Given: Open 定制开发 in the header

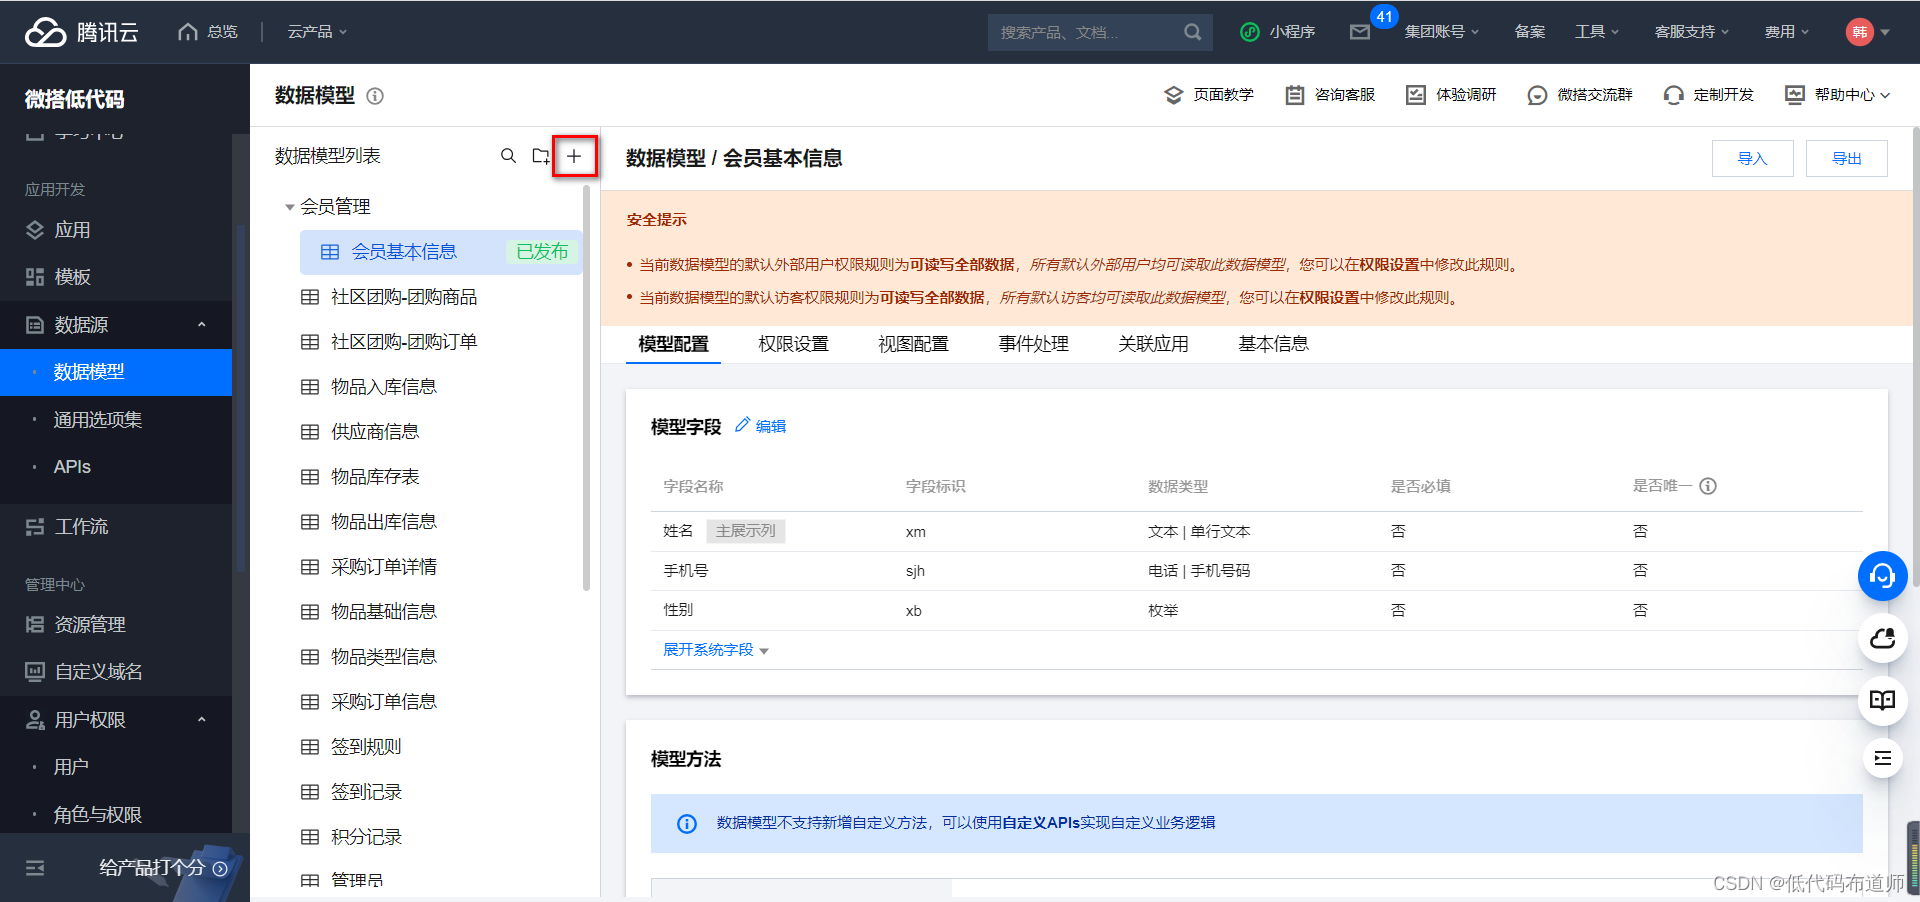Looking at the screenshot, I should tap(1710, 95).
